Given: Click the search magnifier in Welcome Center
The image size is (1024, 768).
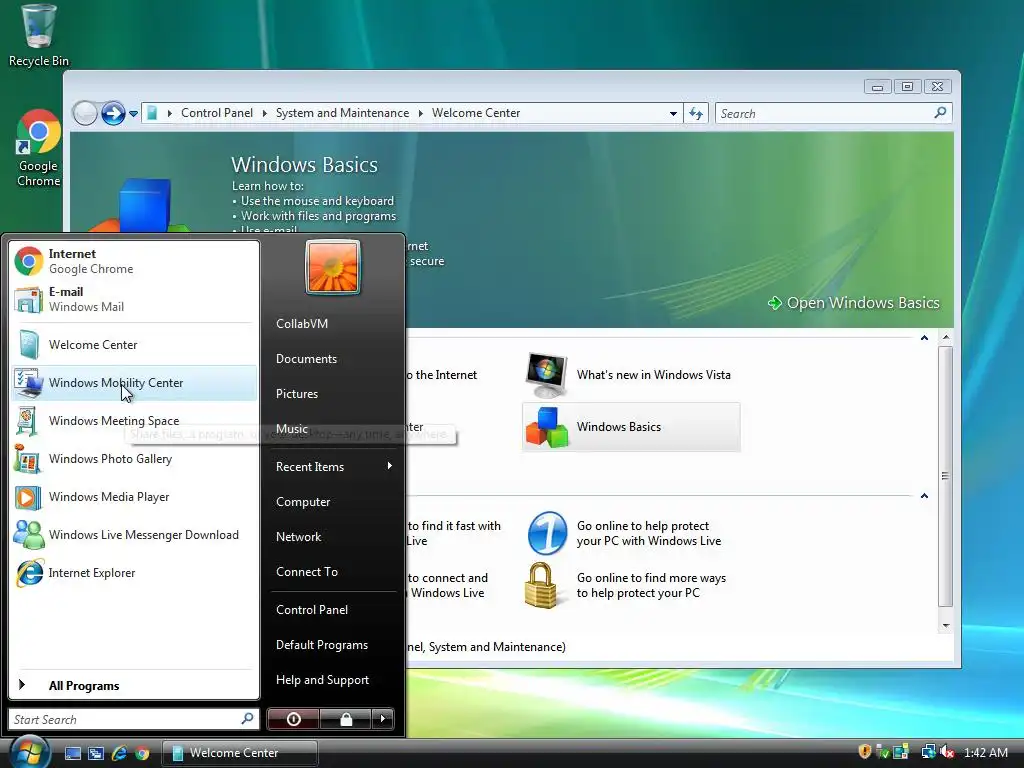Looking at the screenshot, I should (940, 113).
